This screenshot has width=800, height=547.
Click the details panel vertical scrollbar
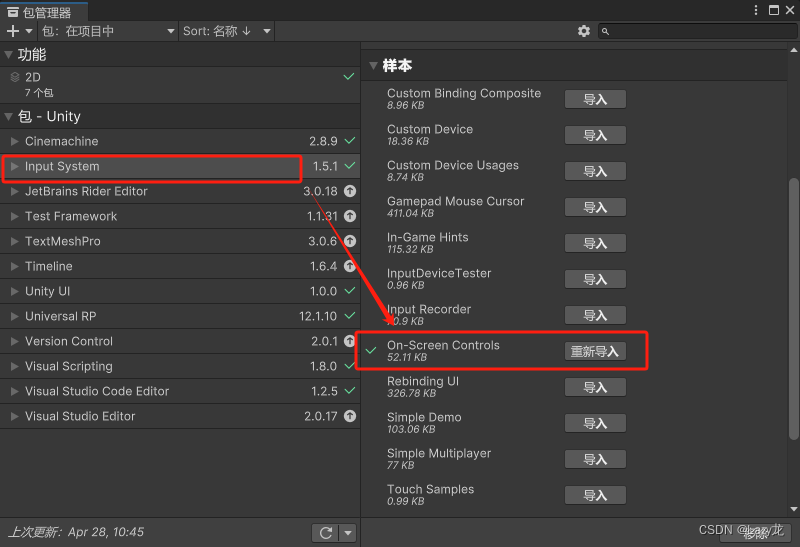pyautogui.click(x=793, y=308)
